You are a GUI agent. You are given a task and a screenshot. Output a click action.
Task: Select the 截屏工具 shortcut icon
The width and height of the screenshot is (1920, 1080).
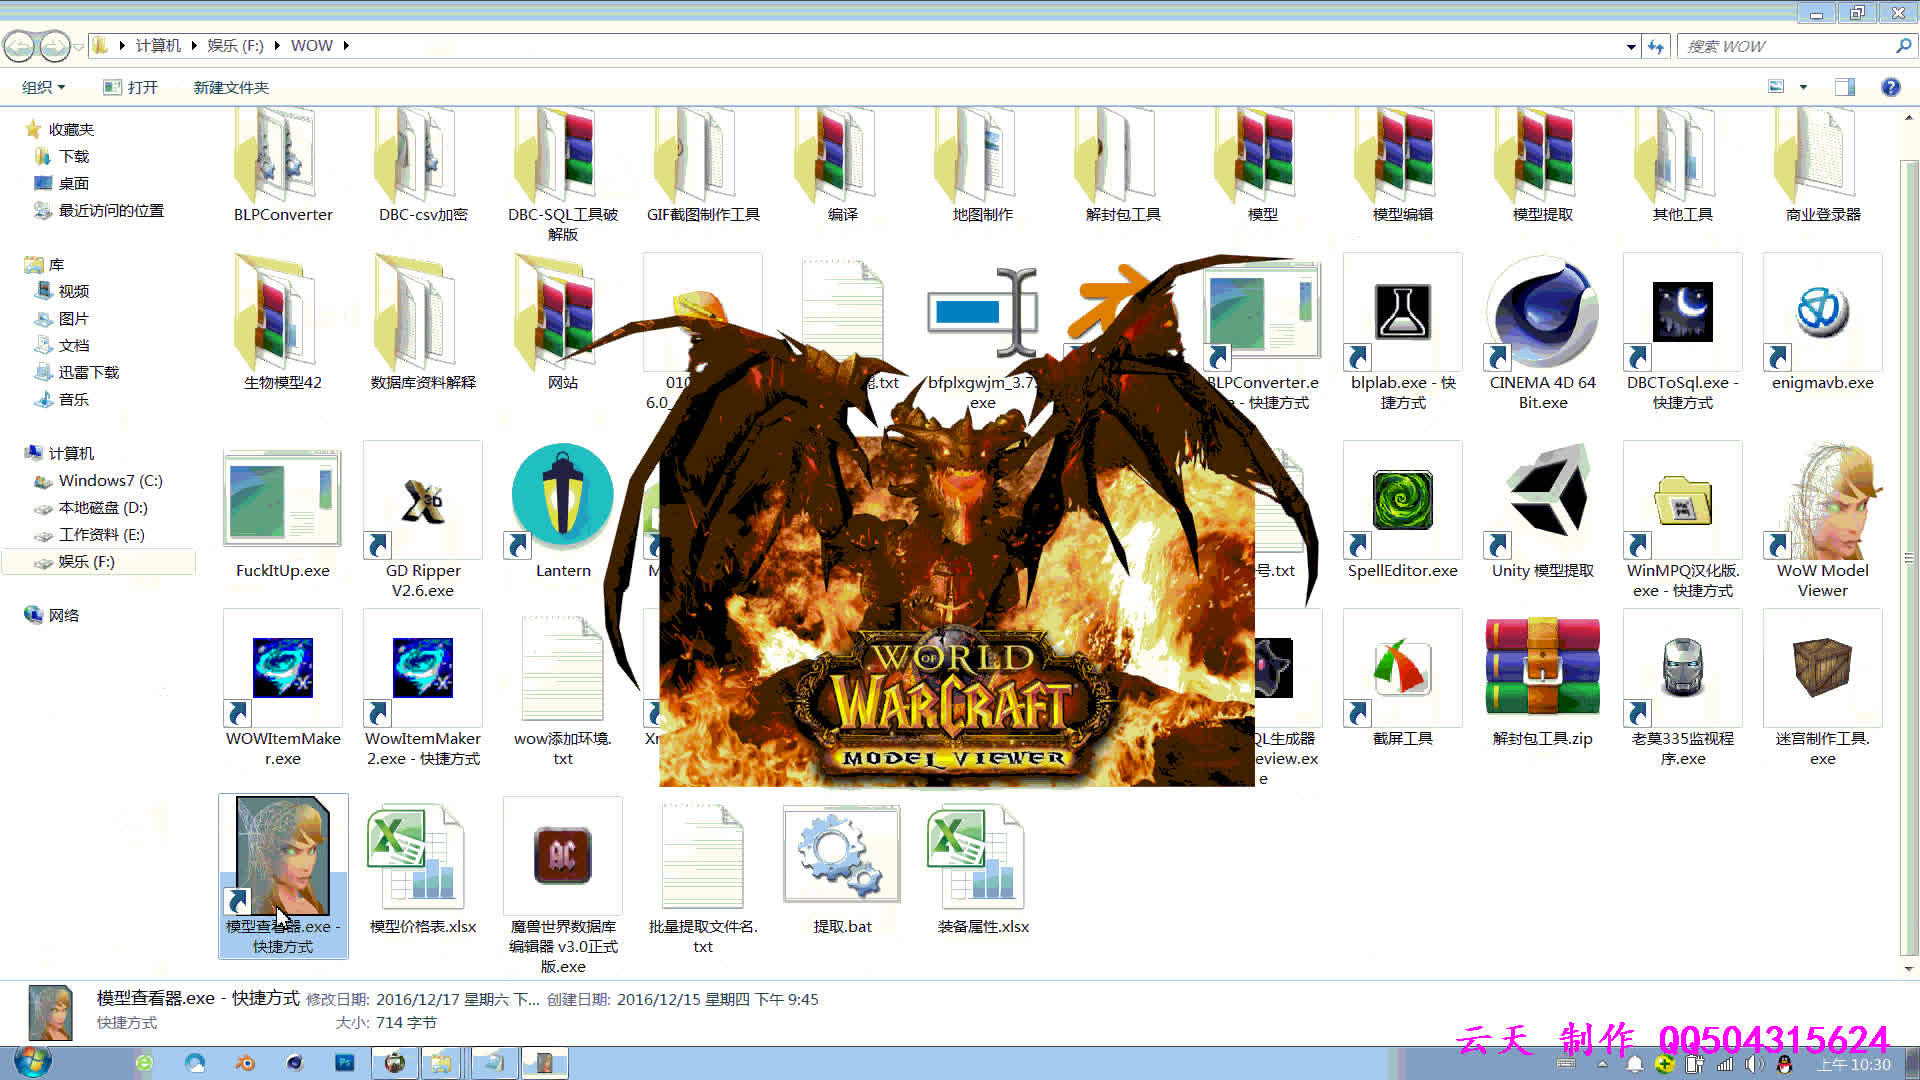pos(1403,668)
